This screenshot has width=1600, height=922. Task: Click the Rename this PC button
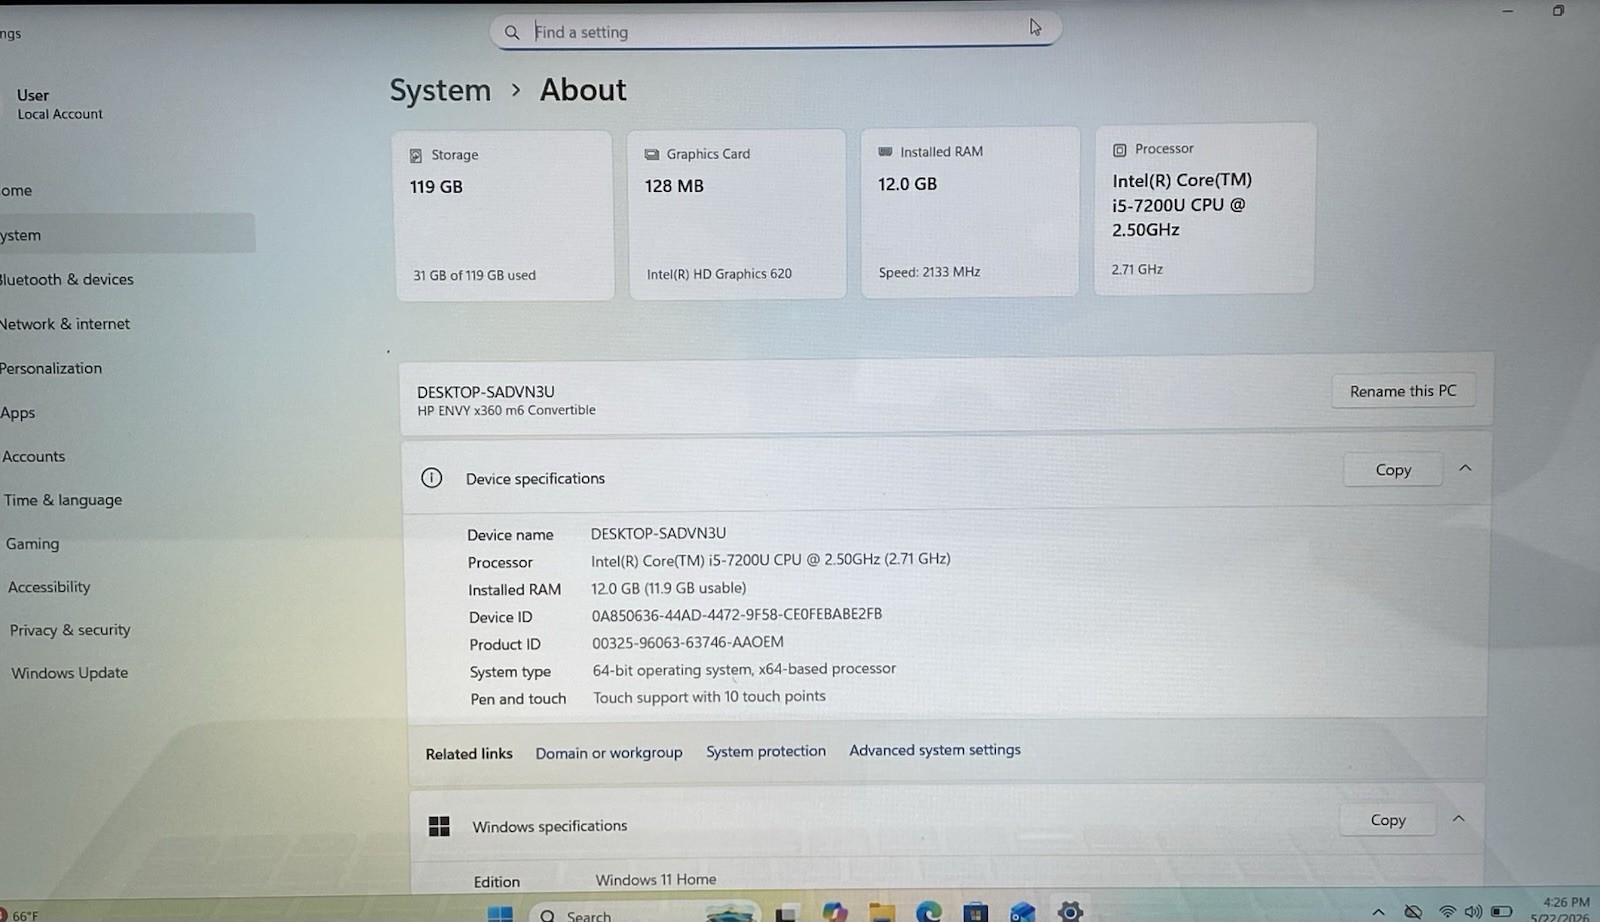1403,391
